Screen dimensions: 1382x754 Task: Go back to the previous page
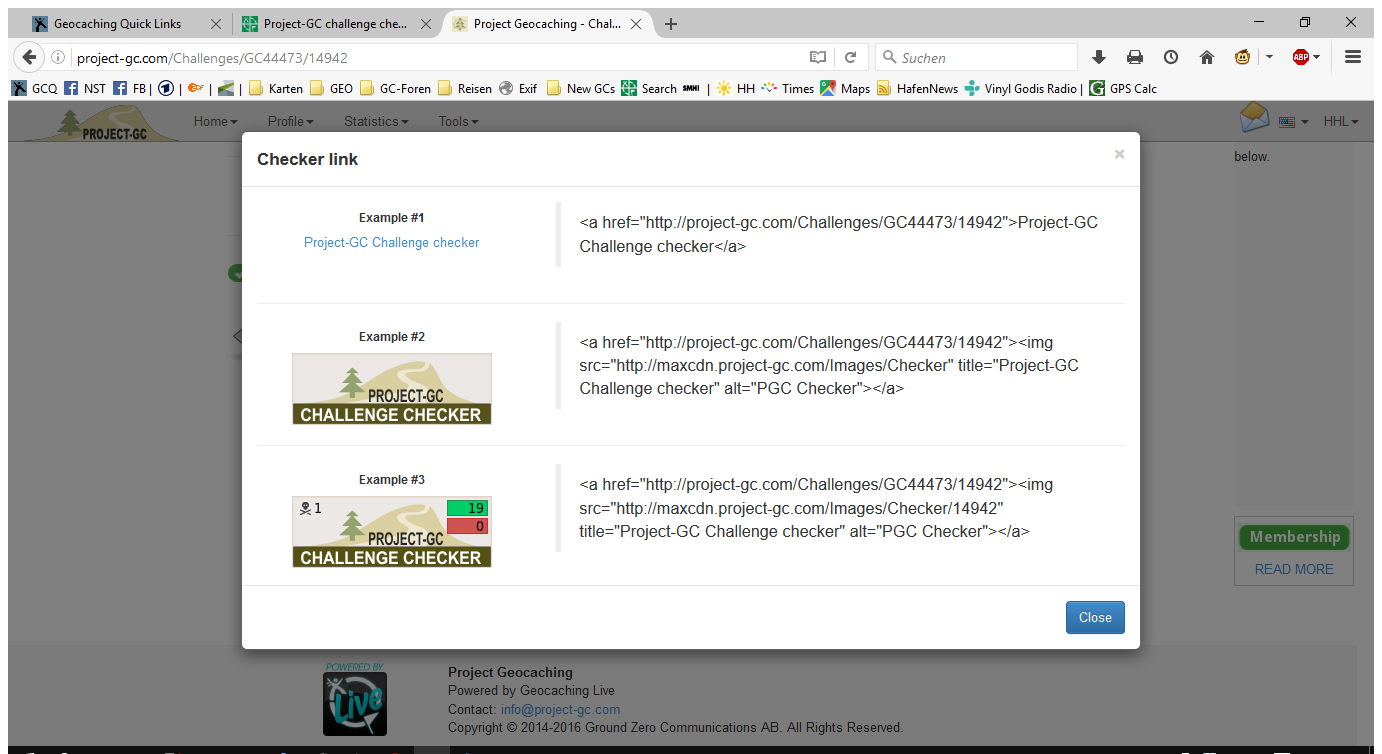coord(29,57)
